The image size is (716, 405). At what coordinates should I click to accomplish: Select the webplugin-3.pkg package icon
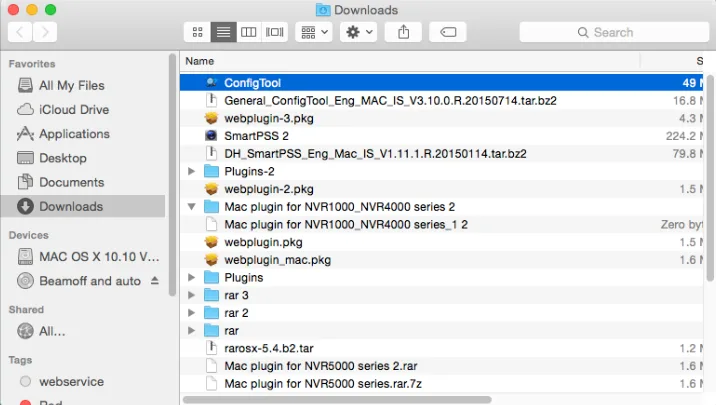[211, 118]
